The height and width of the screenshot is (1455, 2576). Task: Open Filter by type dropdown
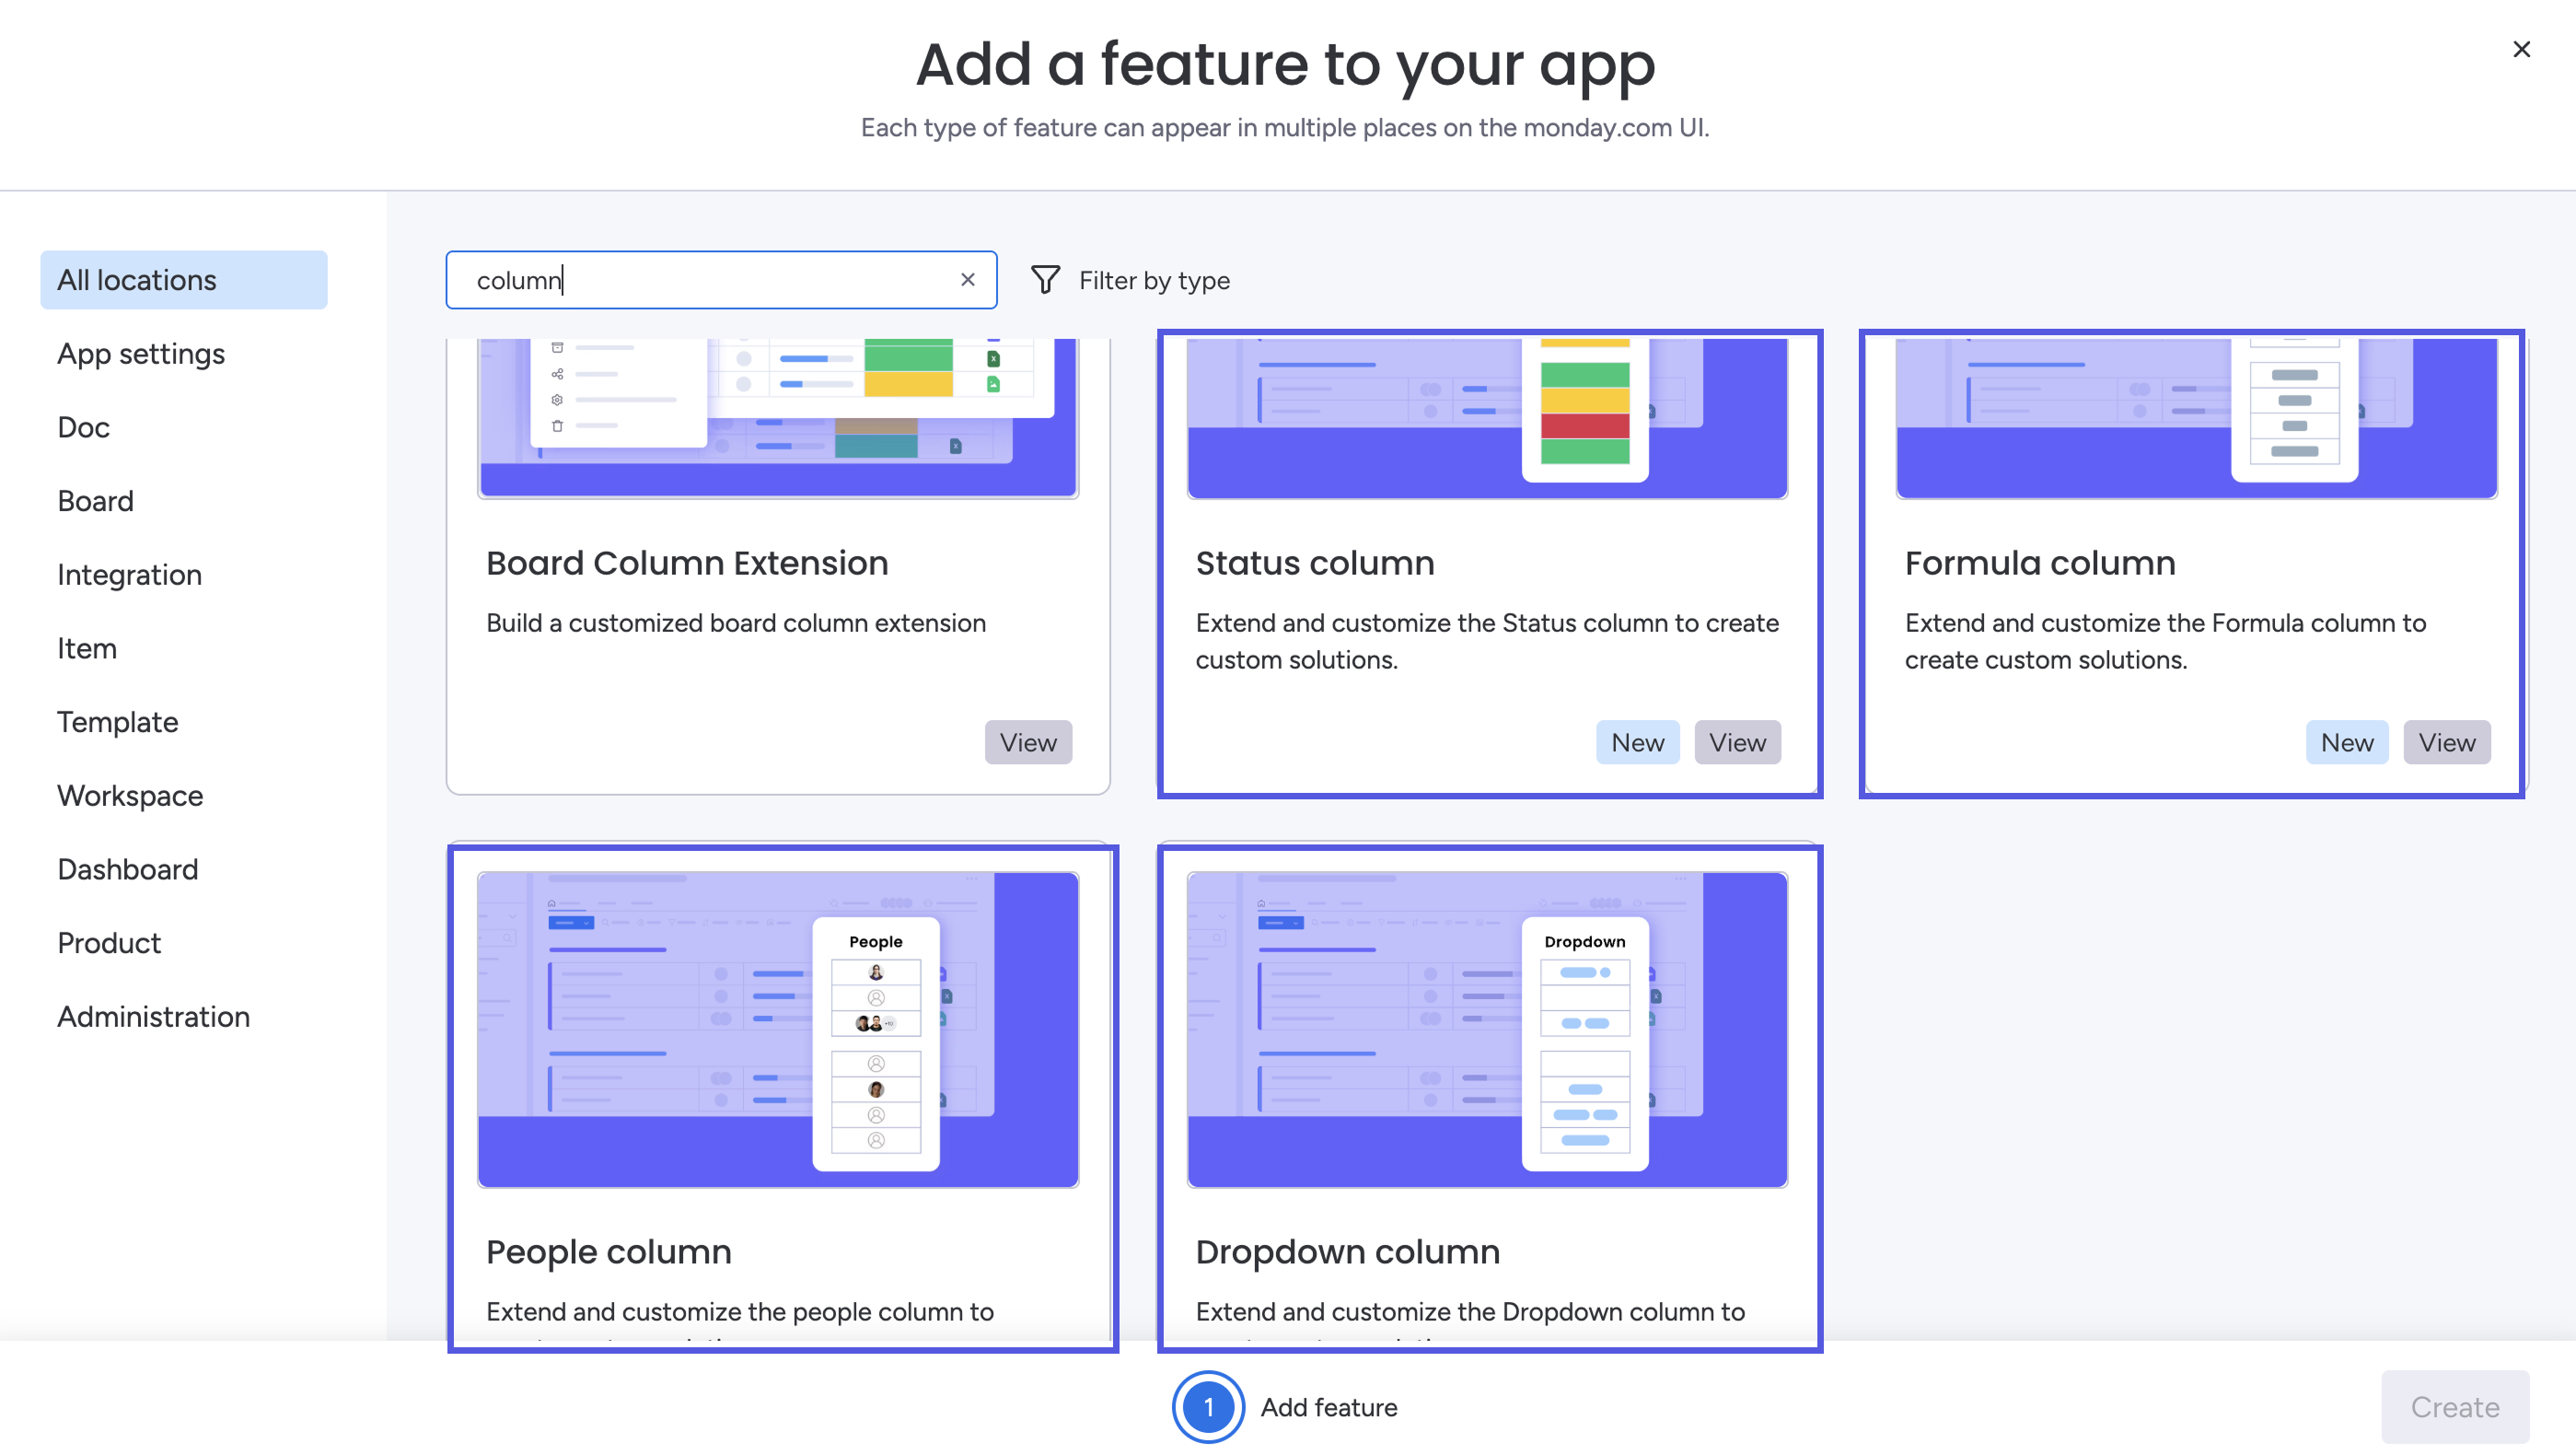(1153, 280)
